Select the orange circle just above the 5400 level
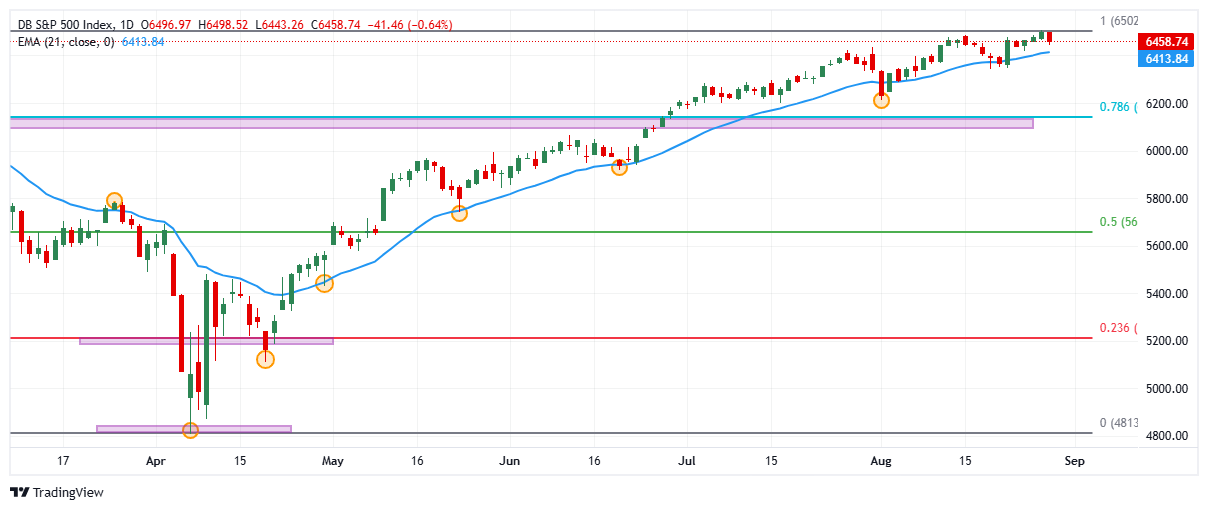Viewport: 1208px width, 510px height. [324, 284]
